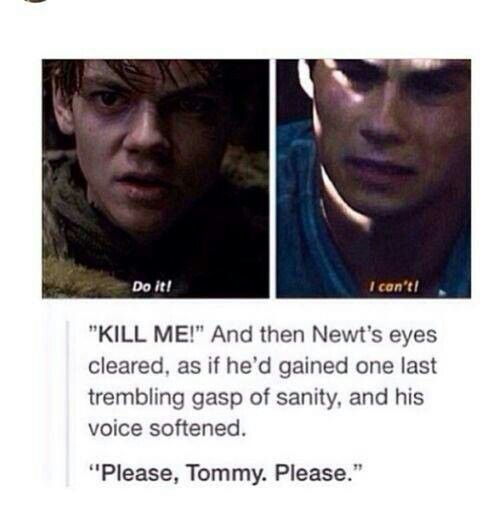
Task: Click the phrase "voice softened."
Action: (x=167, y=428)
